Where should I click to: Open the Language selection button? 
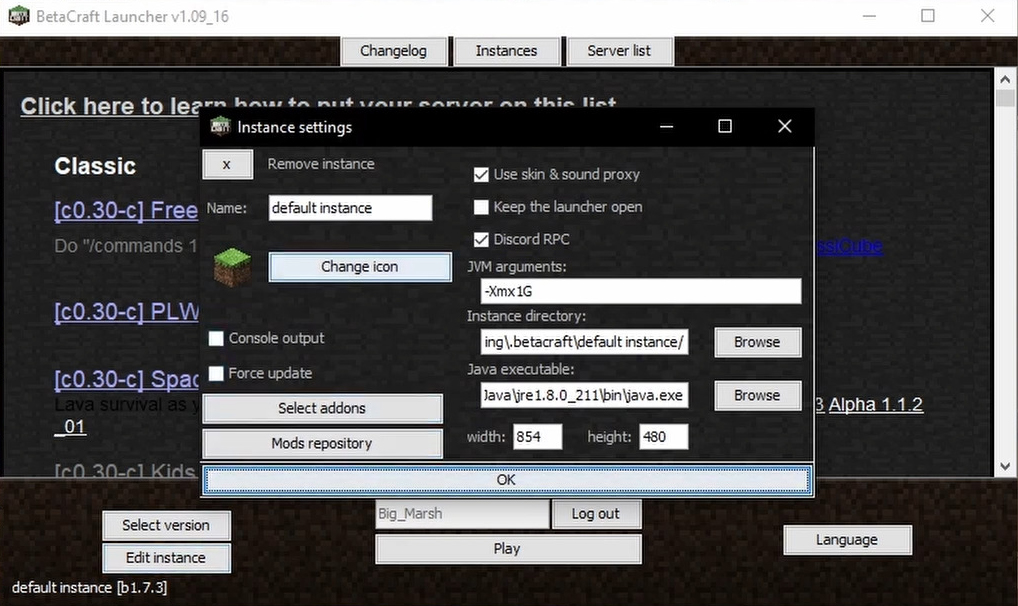tap(847, 540)
